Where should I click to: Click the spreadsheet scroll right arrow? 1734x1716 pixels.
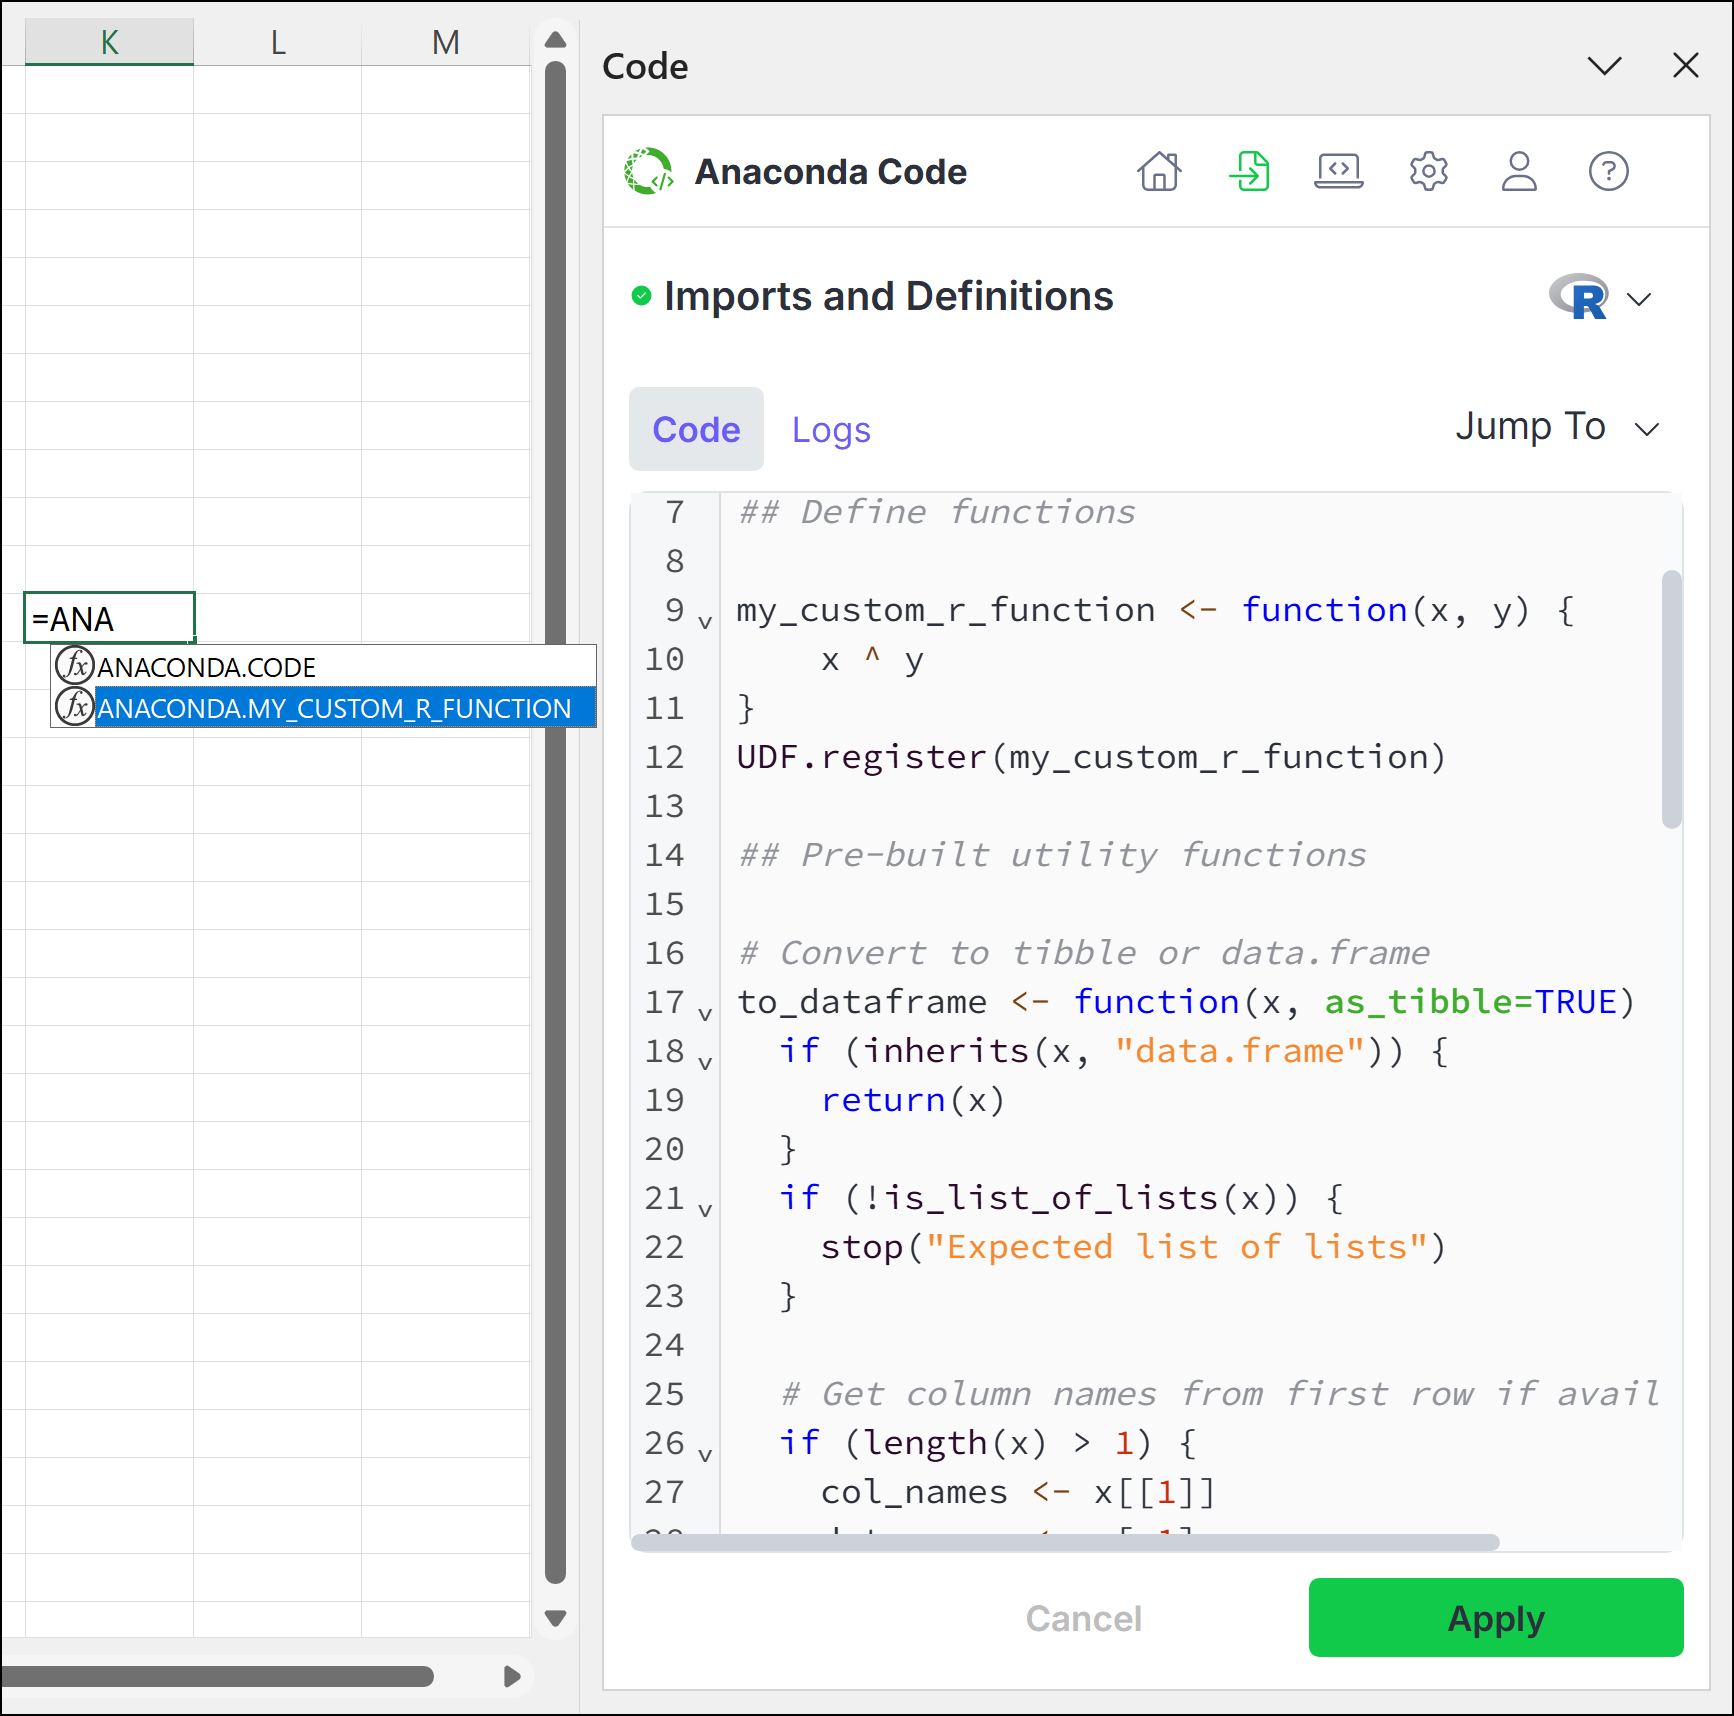(512, 1676)
